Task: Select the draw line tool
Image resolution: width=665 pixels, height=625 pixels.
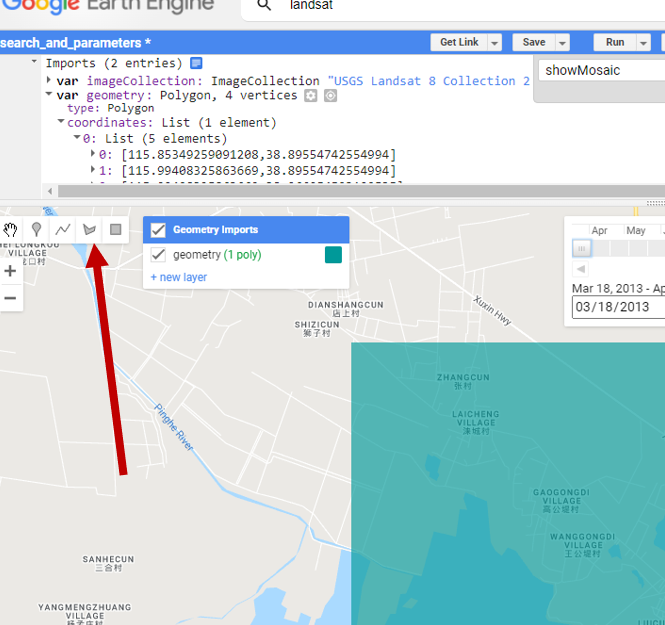Action: point(63,230)
